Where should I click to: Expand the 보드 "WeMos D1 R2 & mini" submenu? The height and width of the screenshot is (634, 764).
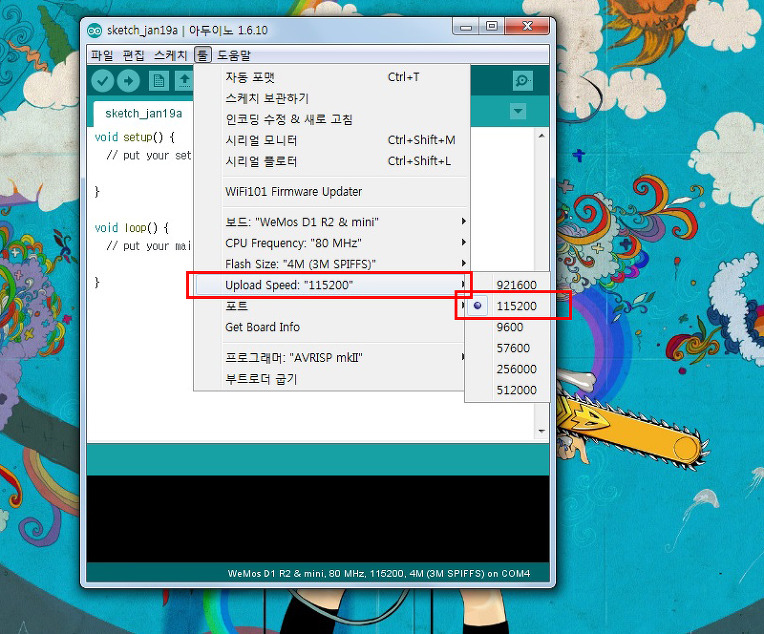[332, 222]
